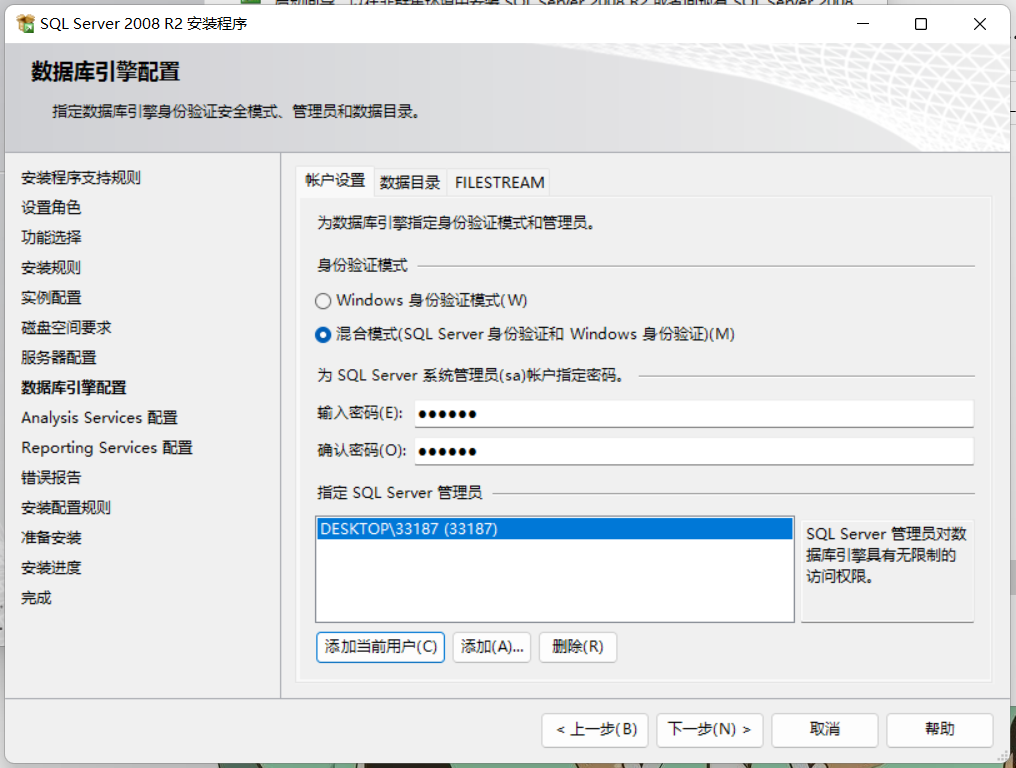Click 服务器配置 step in sidebar
Screen dimensions: 1016x768
tap(58, 358)
